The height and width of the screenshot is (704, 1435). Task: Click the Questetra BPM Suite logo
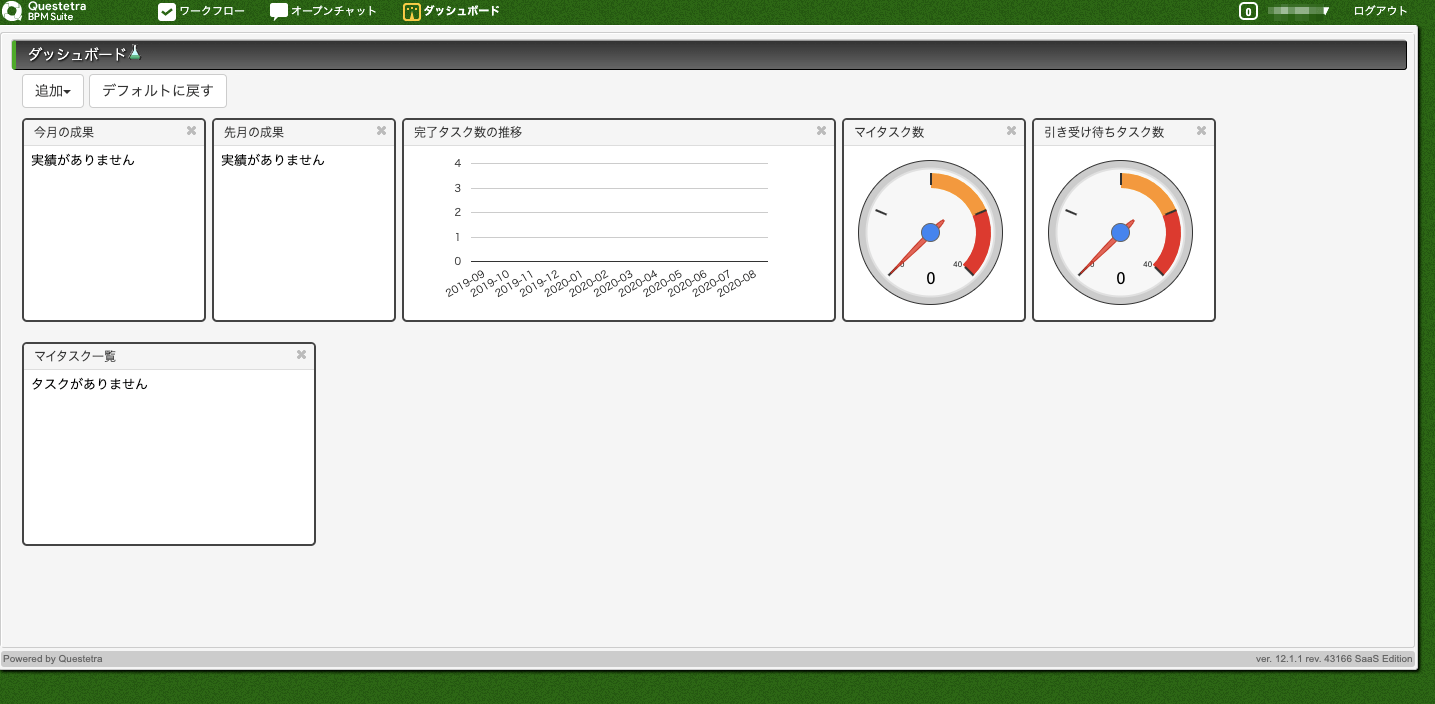pos(45,11)
